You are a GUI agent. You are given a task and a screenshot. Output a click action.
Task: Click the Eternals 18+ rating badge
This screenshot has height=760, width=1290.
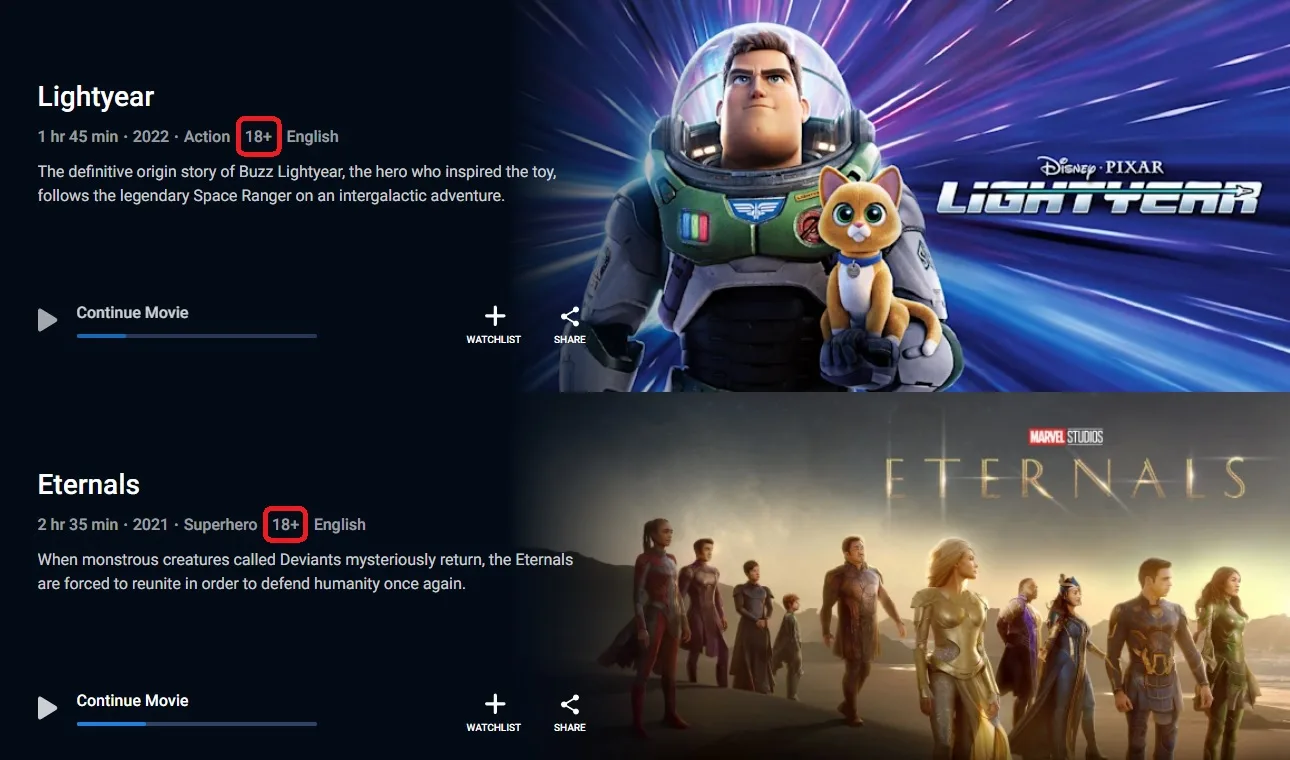pyautogui.click(x=286, y=525)
